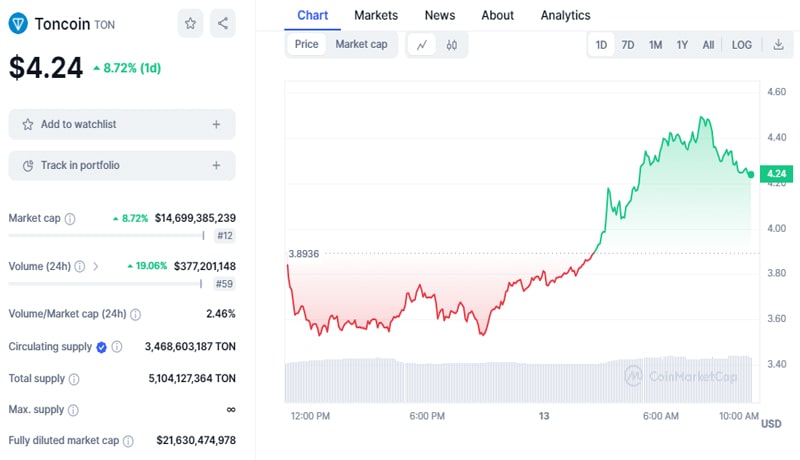Image resolution: width=800 pixels, height=460 pixels.
Task: Click the volume bars area under the chart
Action: pos(518,380)
